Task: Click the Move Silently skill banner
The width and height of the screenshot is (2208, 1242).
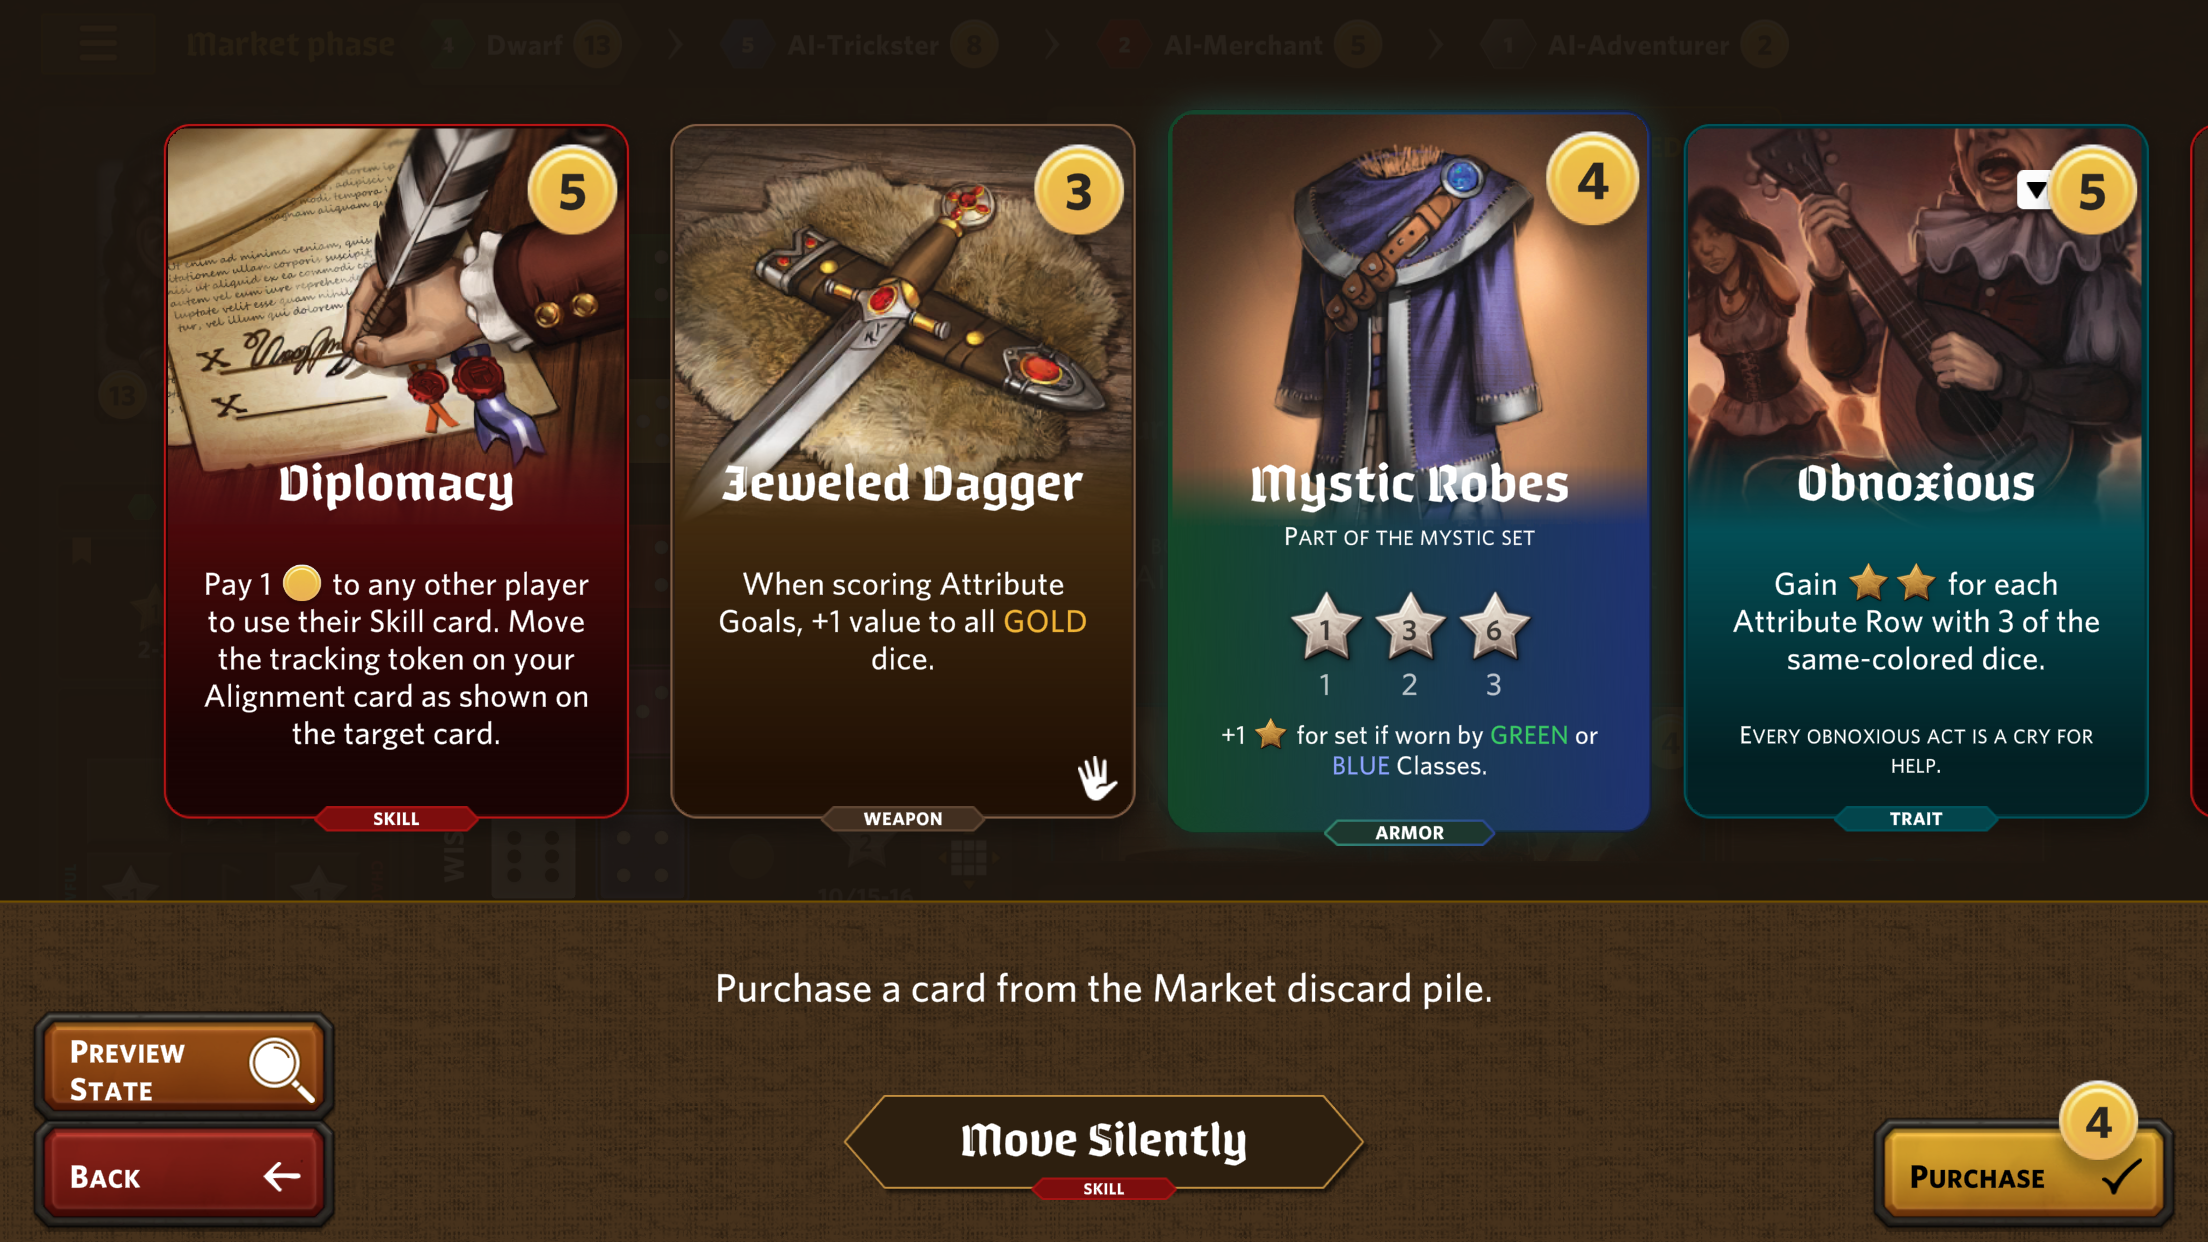Action: tap(1103, 1142)
